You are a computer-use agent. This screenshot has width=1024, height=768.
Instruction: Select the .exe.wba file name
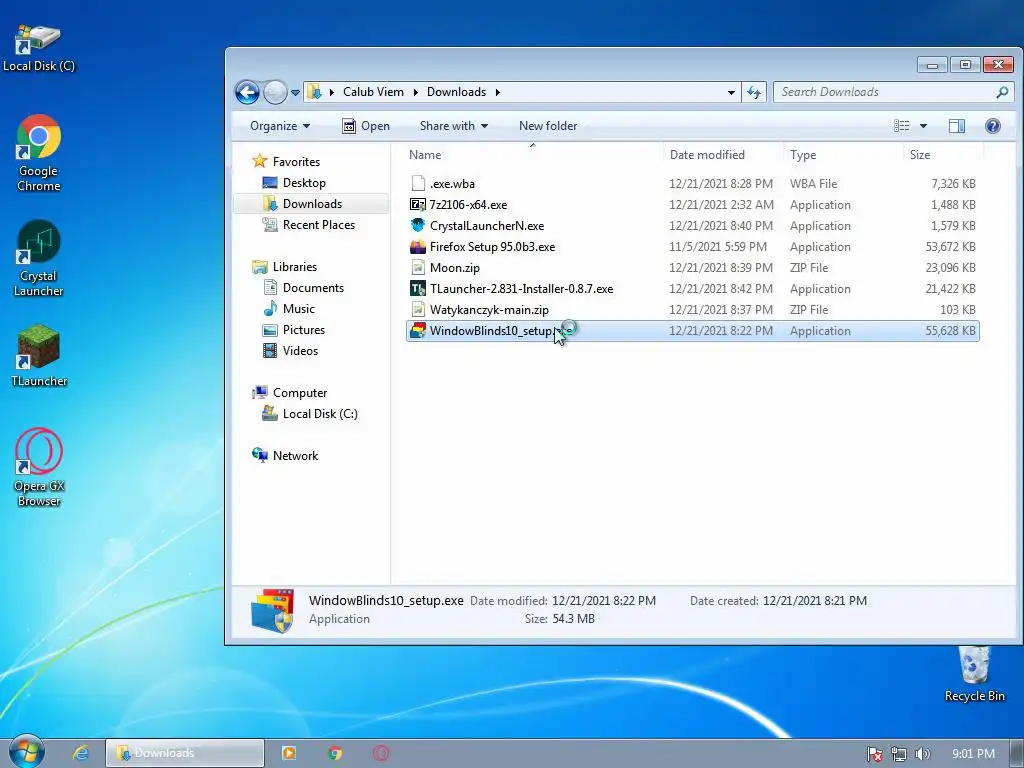tap(452, 184)
